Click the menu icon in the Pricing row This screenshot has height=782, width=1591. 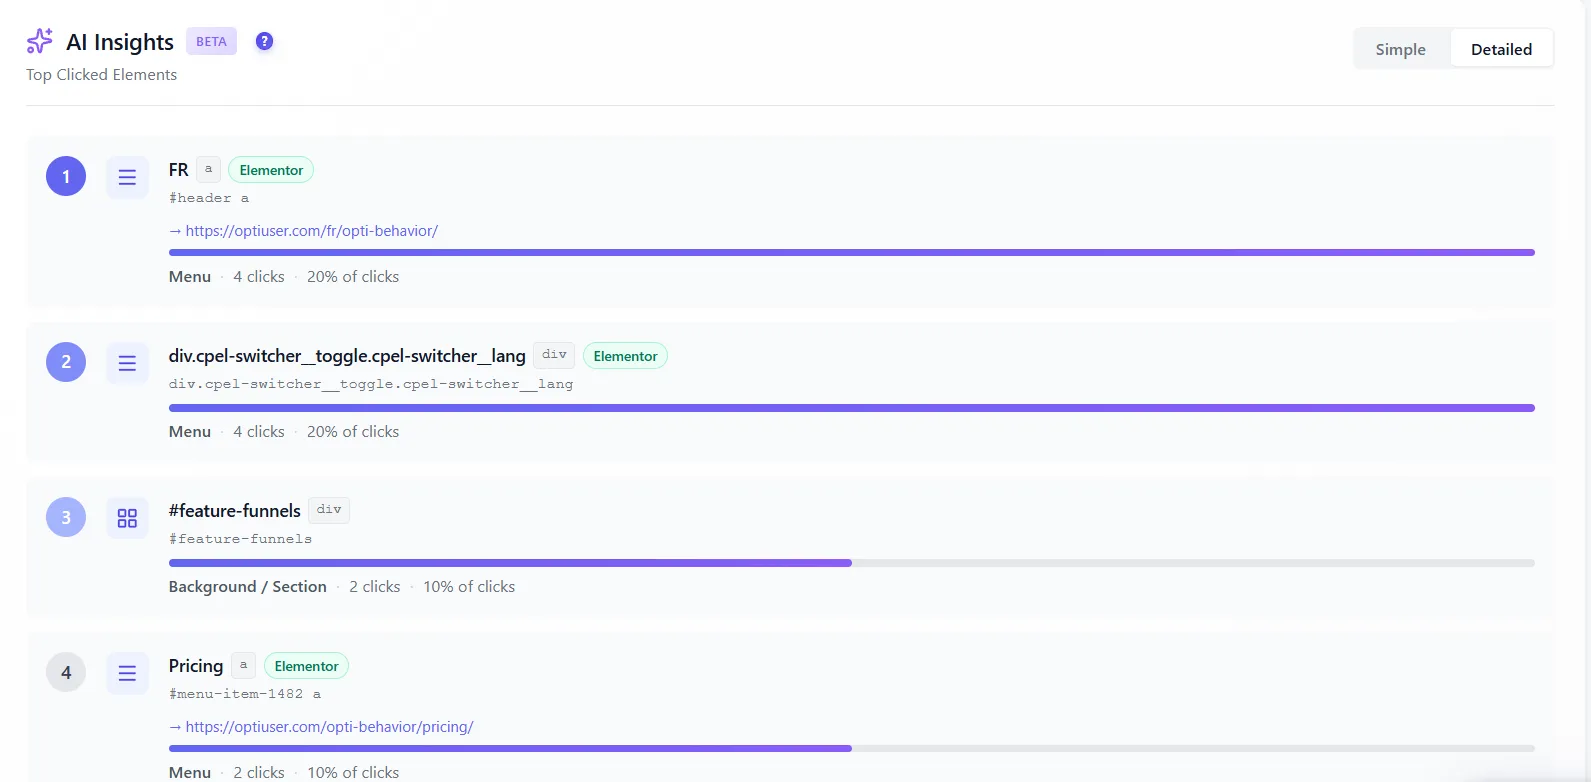pos(127,673)
